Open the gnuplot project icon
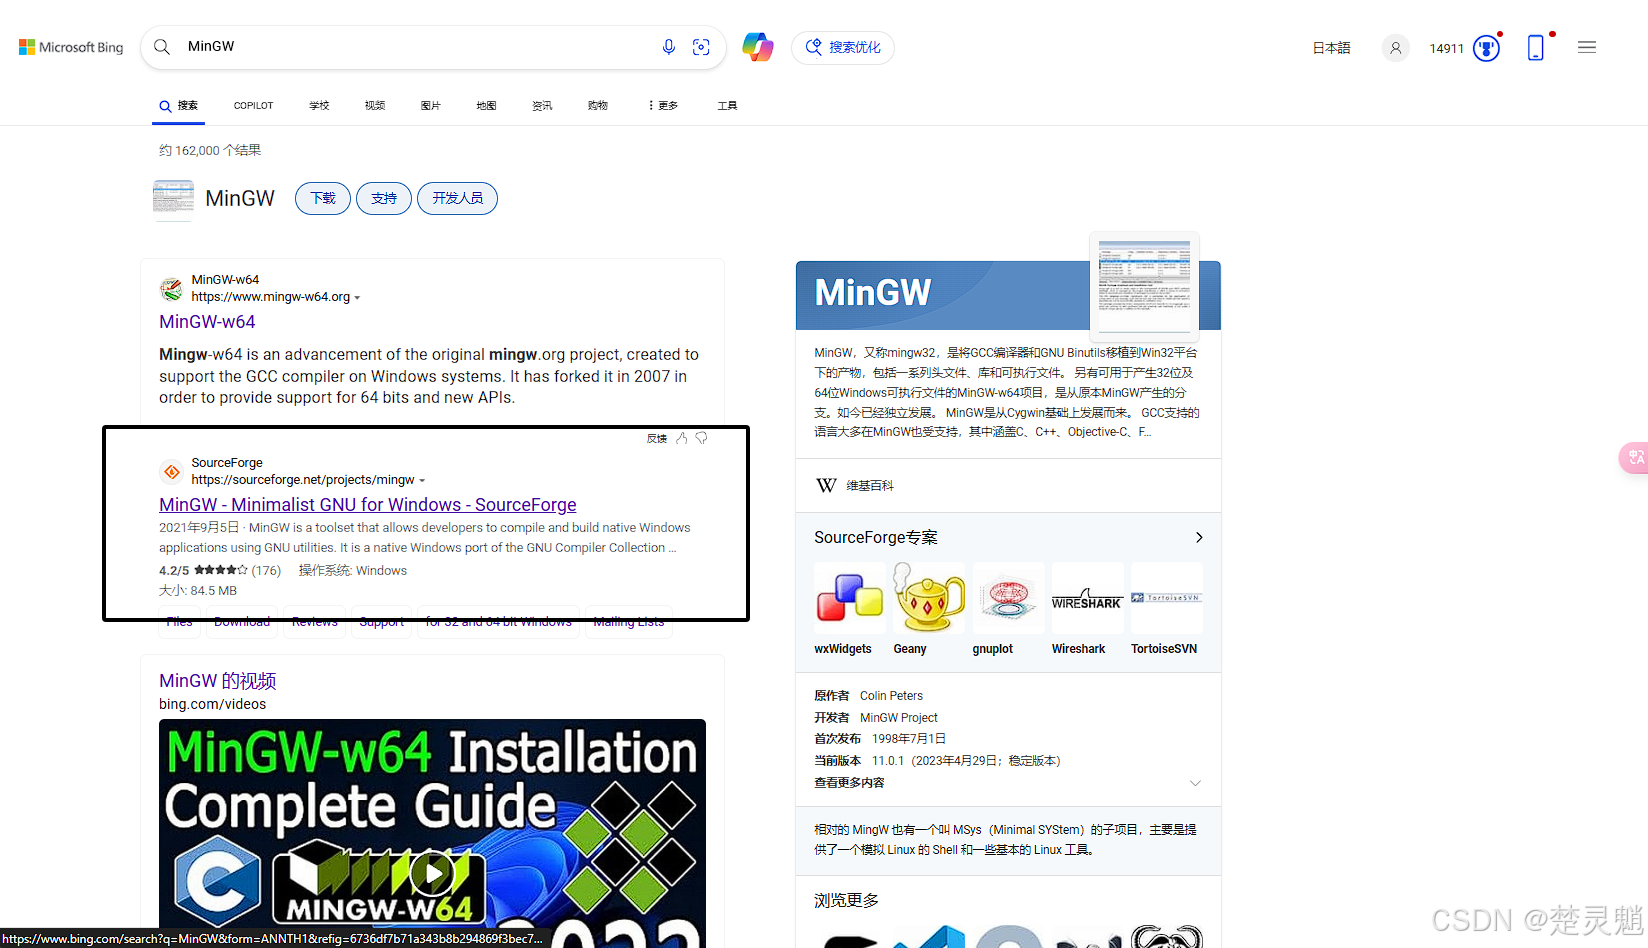The height and width of the screenshot is (948, 1648). (x=1008, y=598)
